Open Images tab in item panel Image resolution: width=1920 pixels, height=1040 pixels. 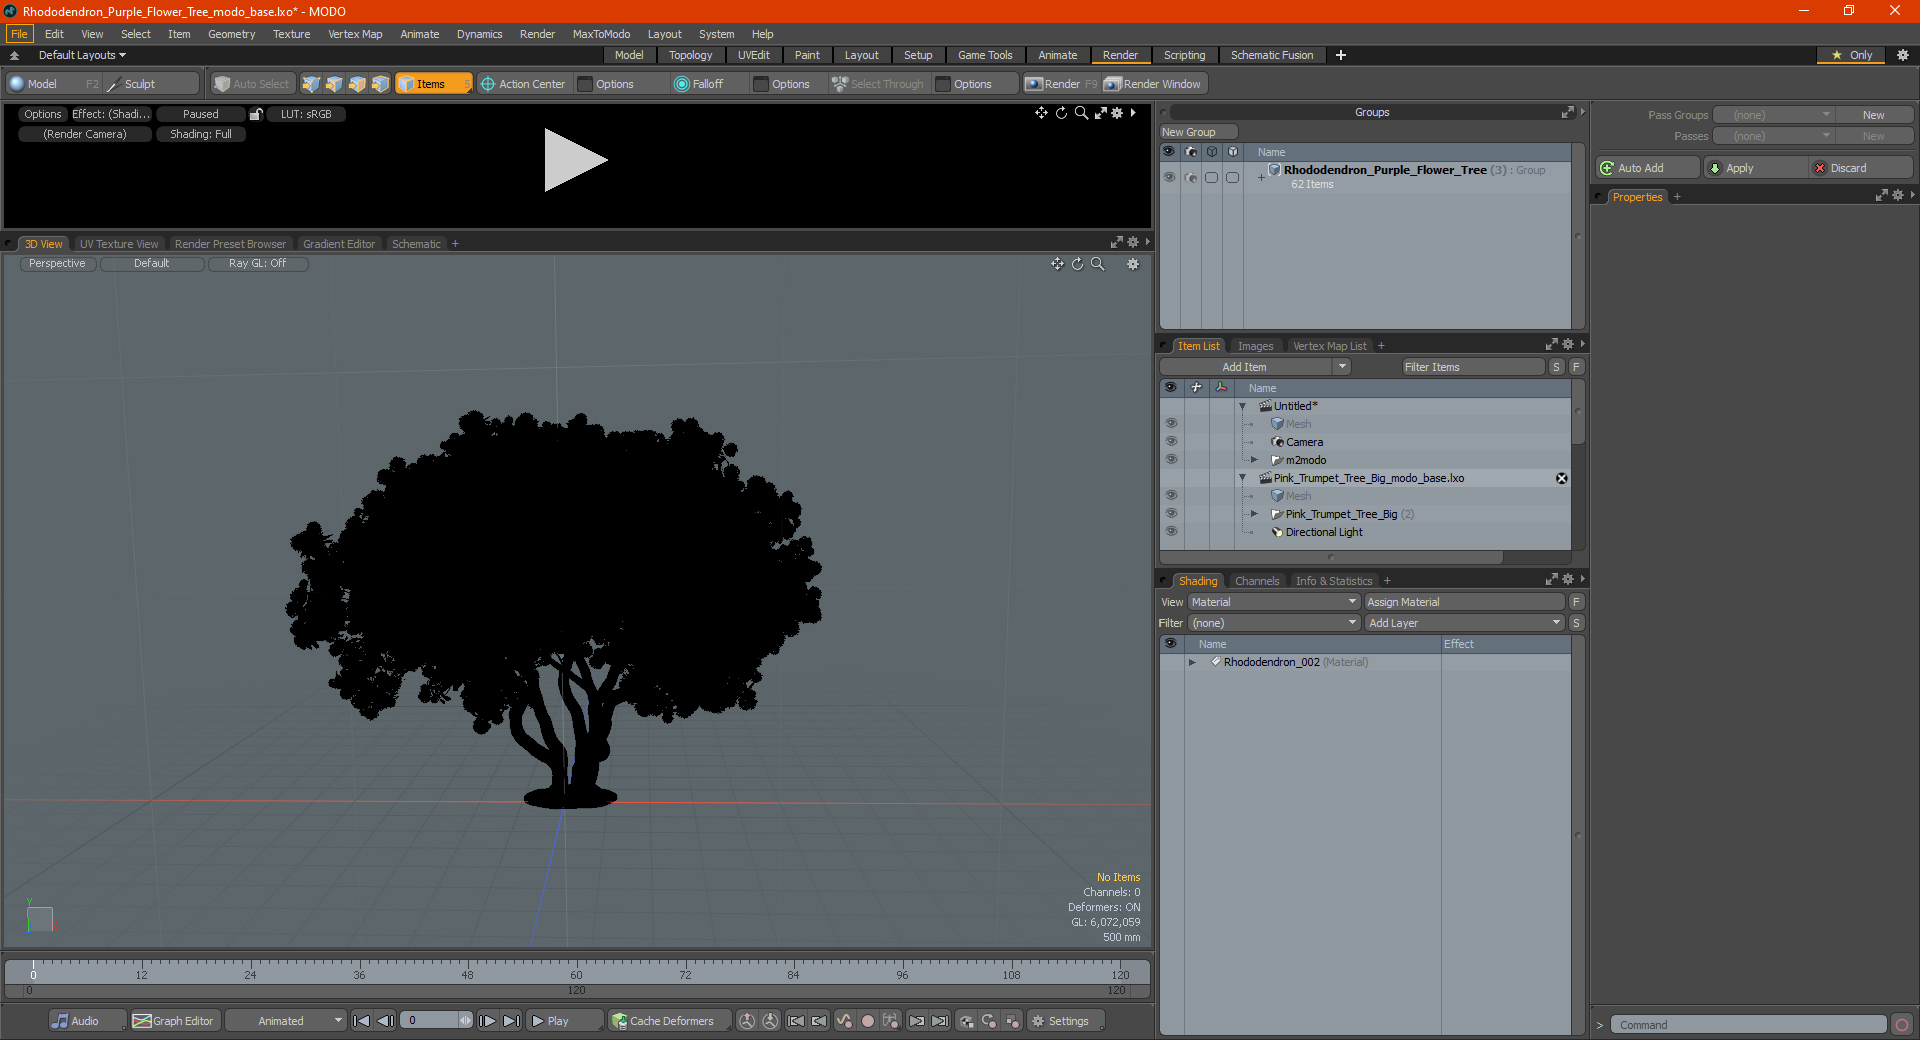(1255, 346)
